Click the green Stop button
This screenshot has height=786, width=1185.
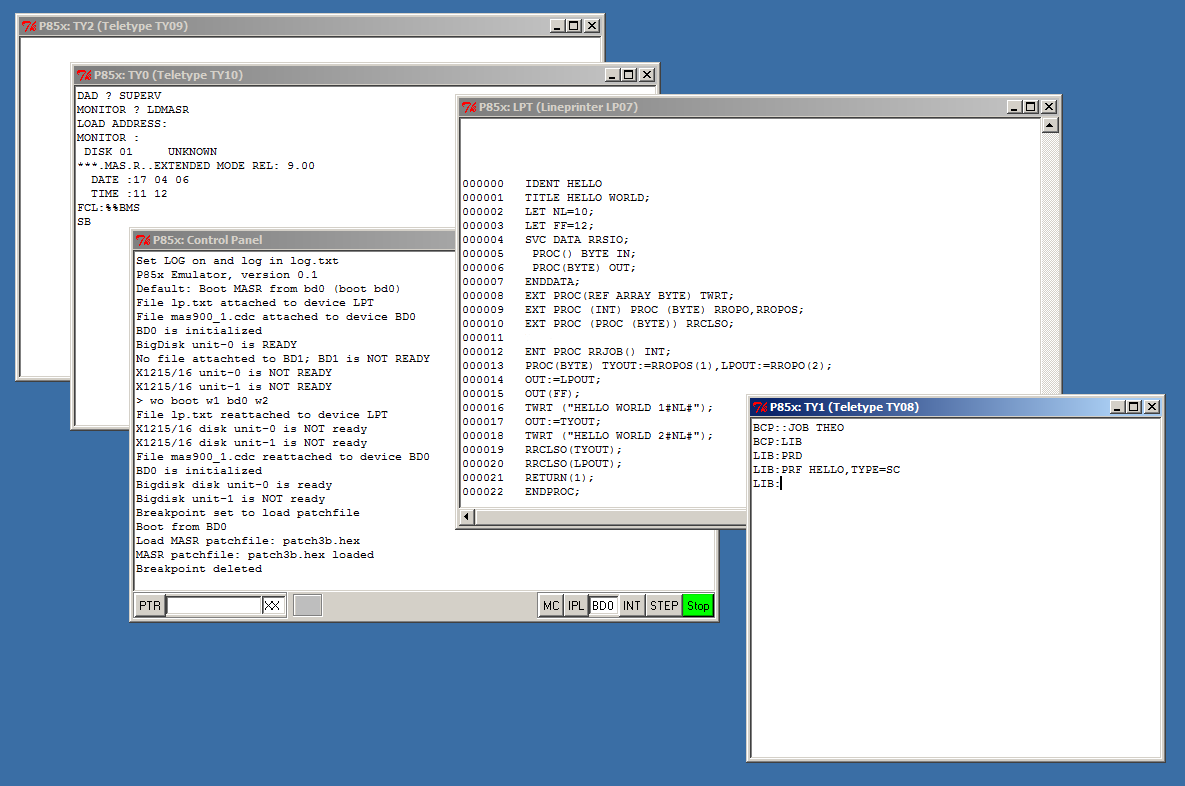(x=698, y=605)
